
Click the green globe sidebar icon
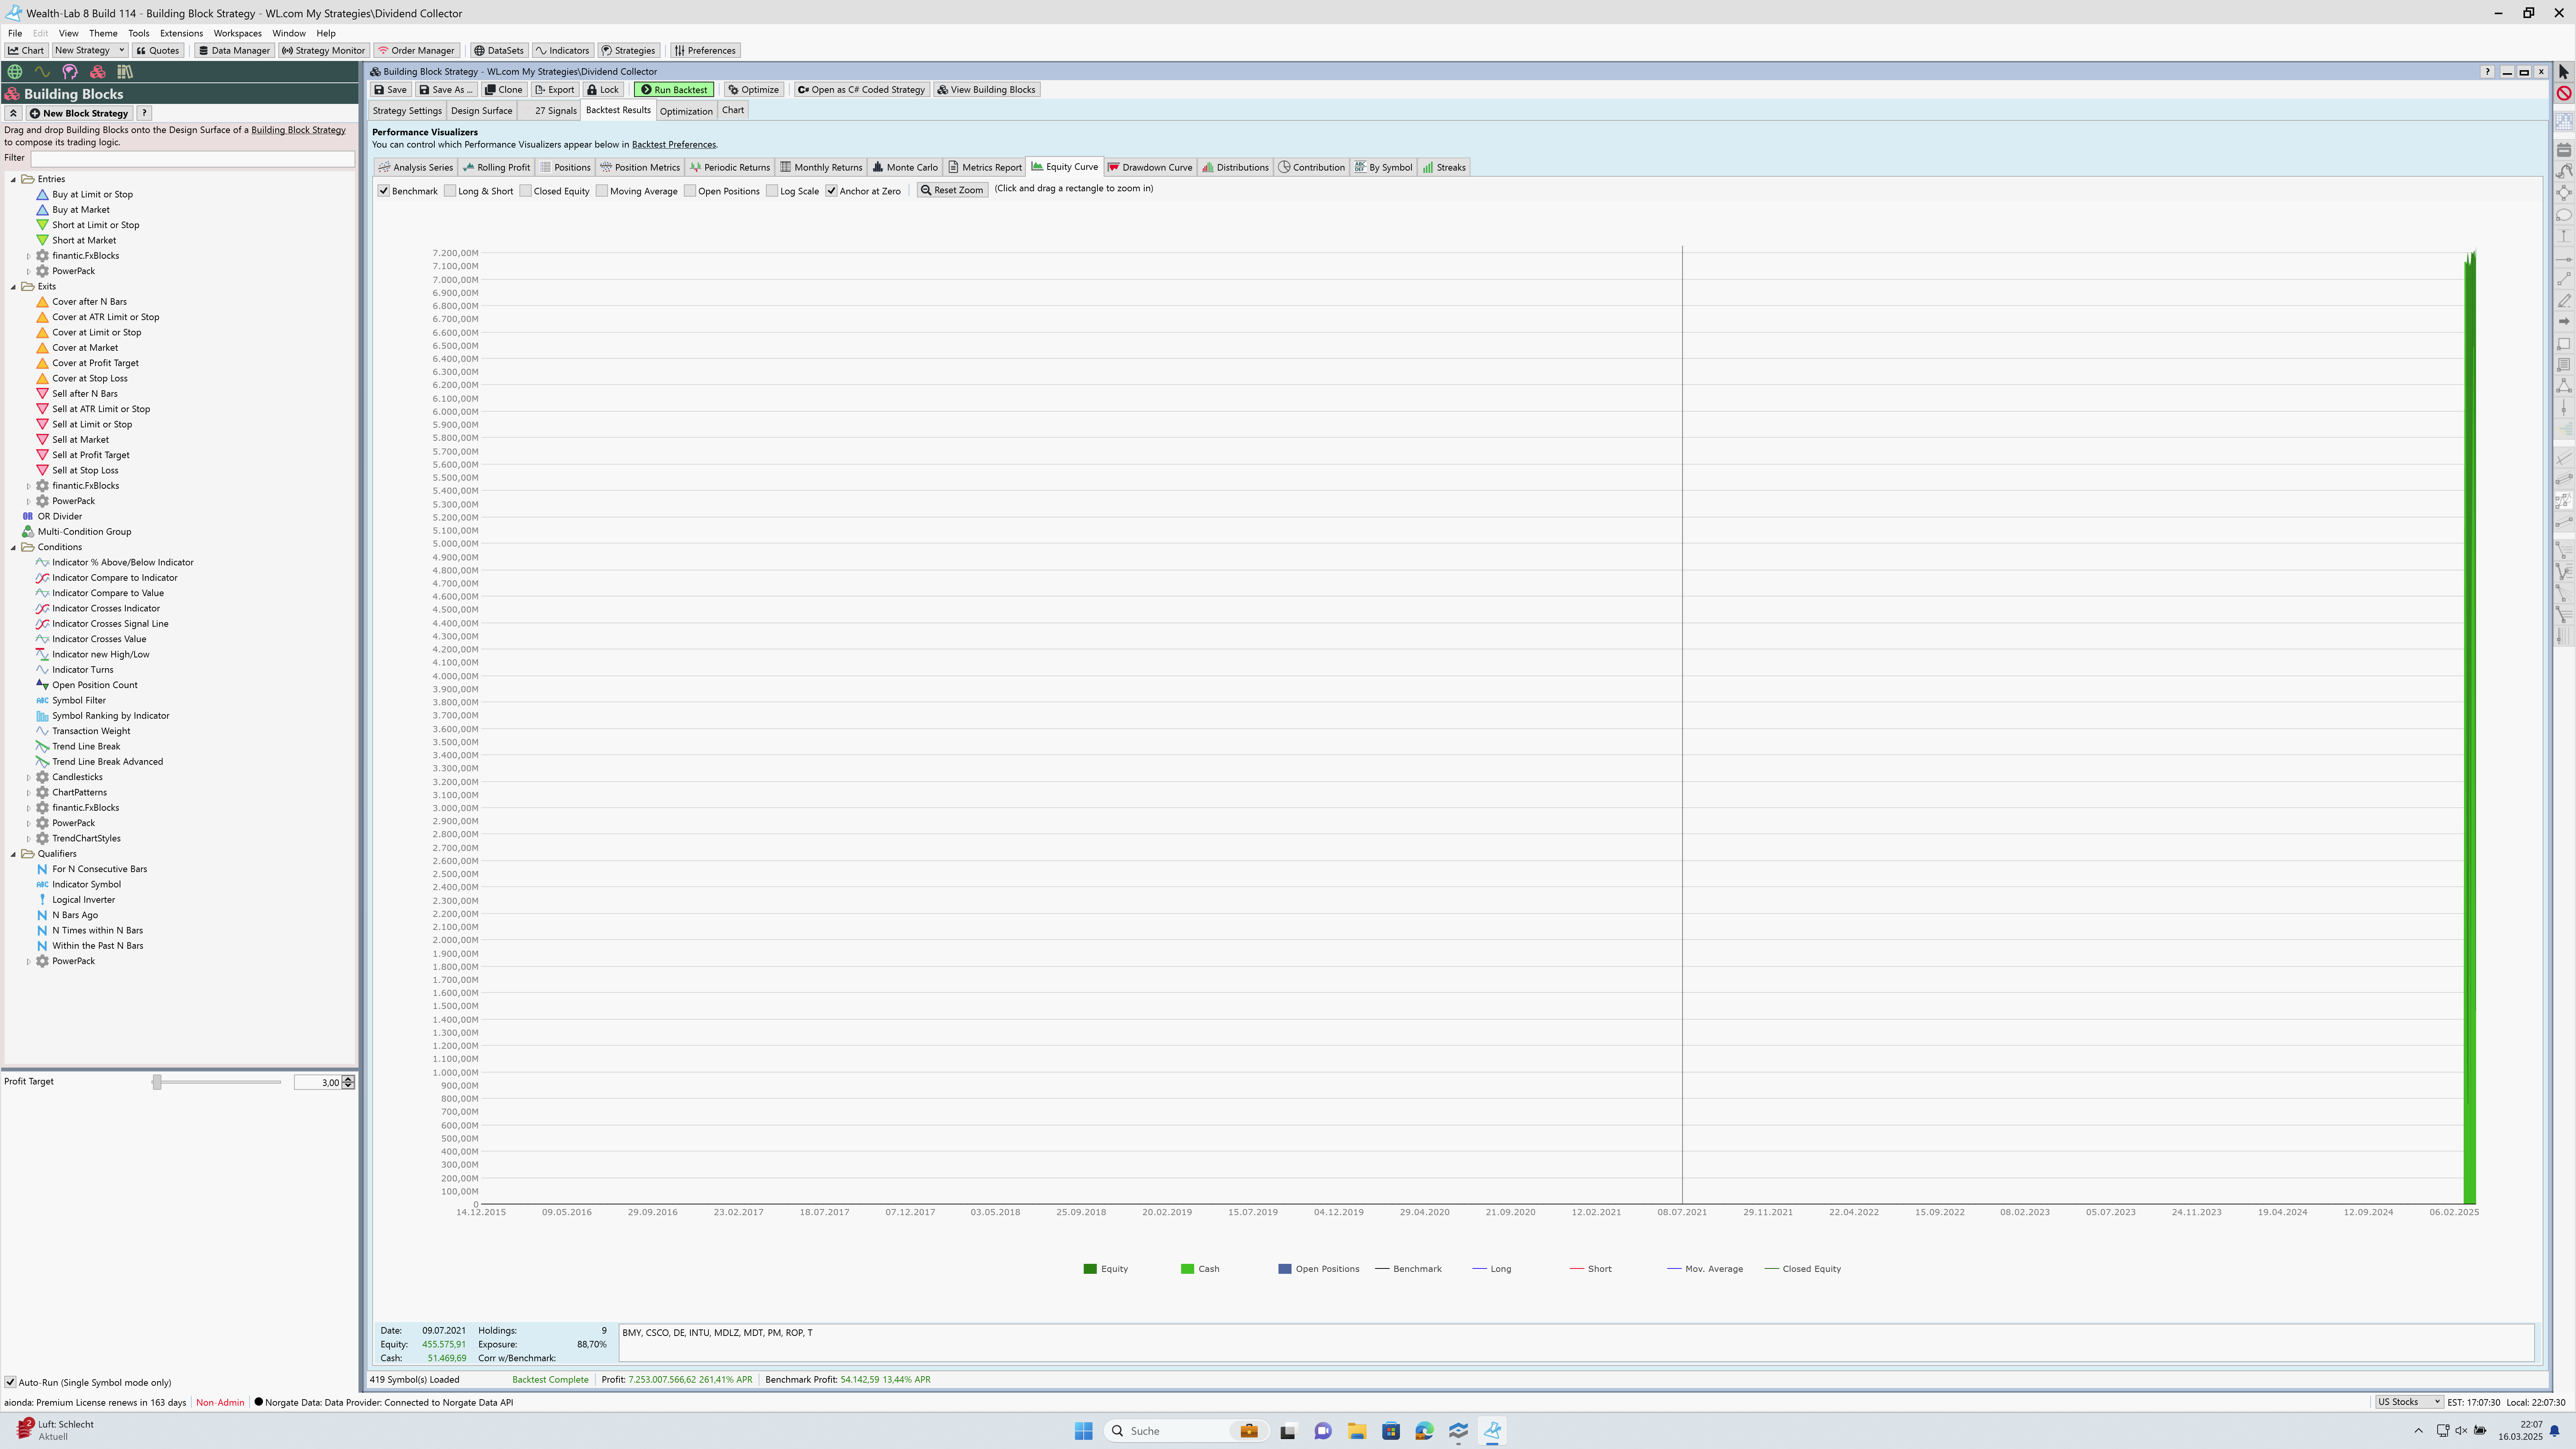[15, 72]
